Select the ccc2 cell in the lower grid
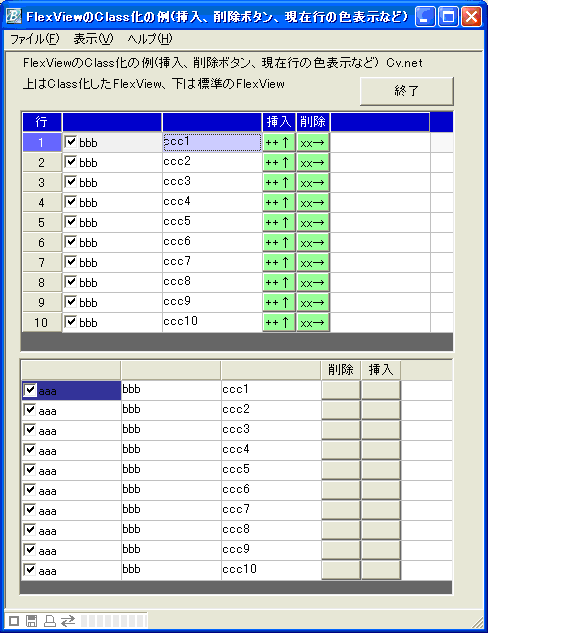This screenshot has width=576, height=633. click(x=271, y=411)
